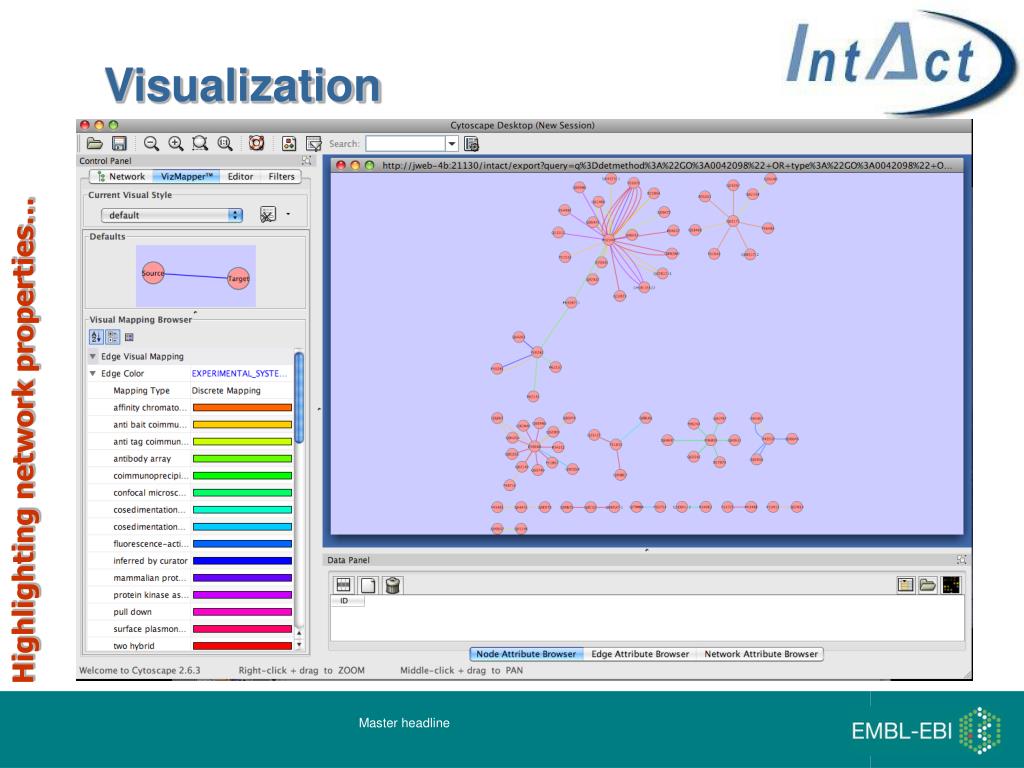Pick the orange swatch for affinity chromato...
The width and height of the screenshot is (1024, 768).
(242, 408)
